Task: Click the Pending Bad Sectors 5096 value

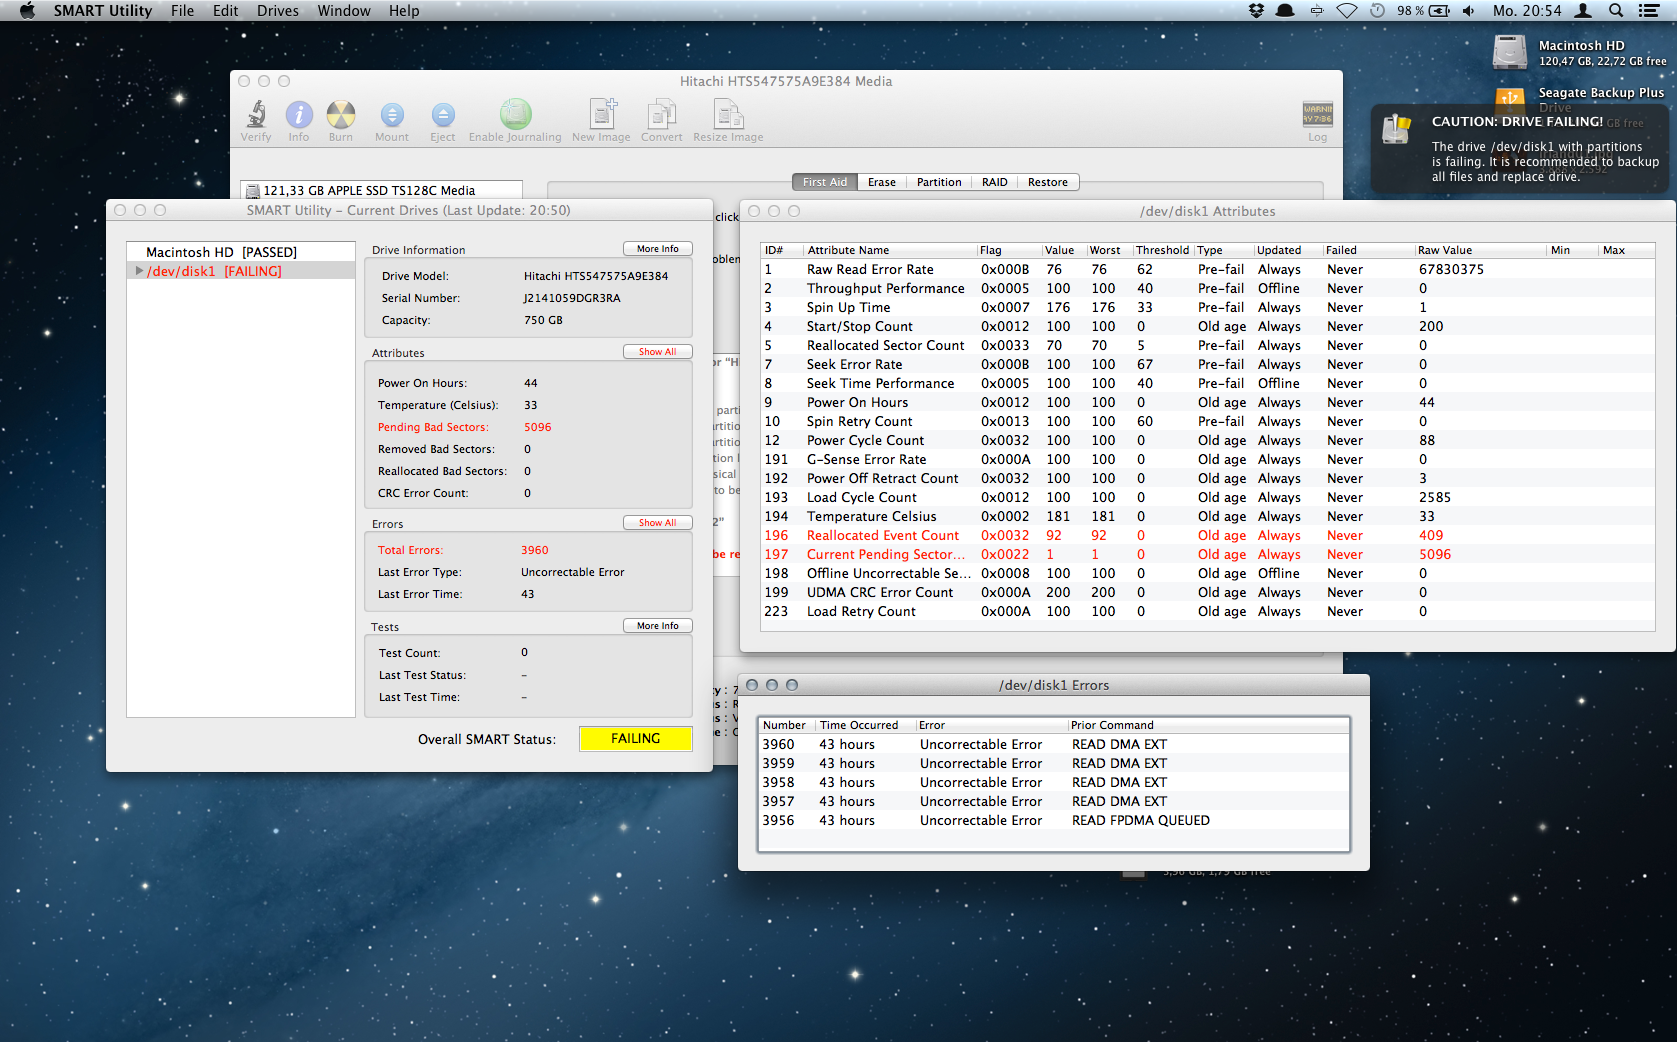Action: (538, 427)
